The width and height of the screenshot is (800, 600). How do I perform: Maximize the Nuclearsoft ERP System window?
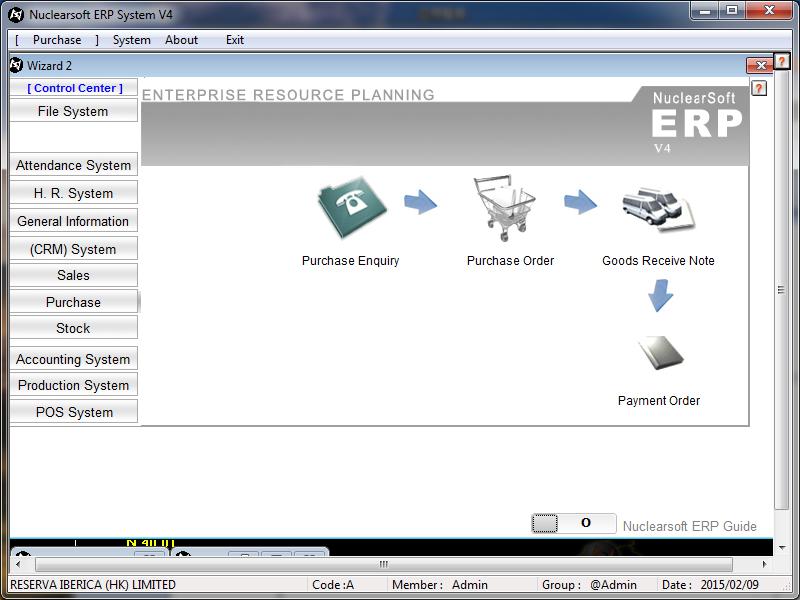732,11
